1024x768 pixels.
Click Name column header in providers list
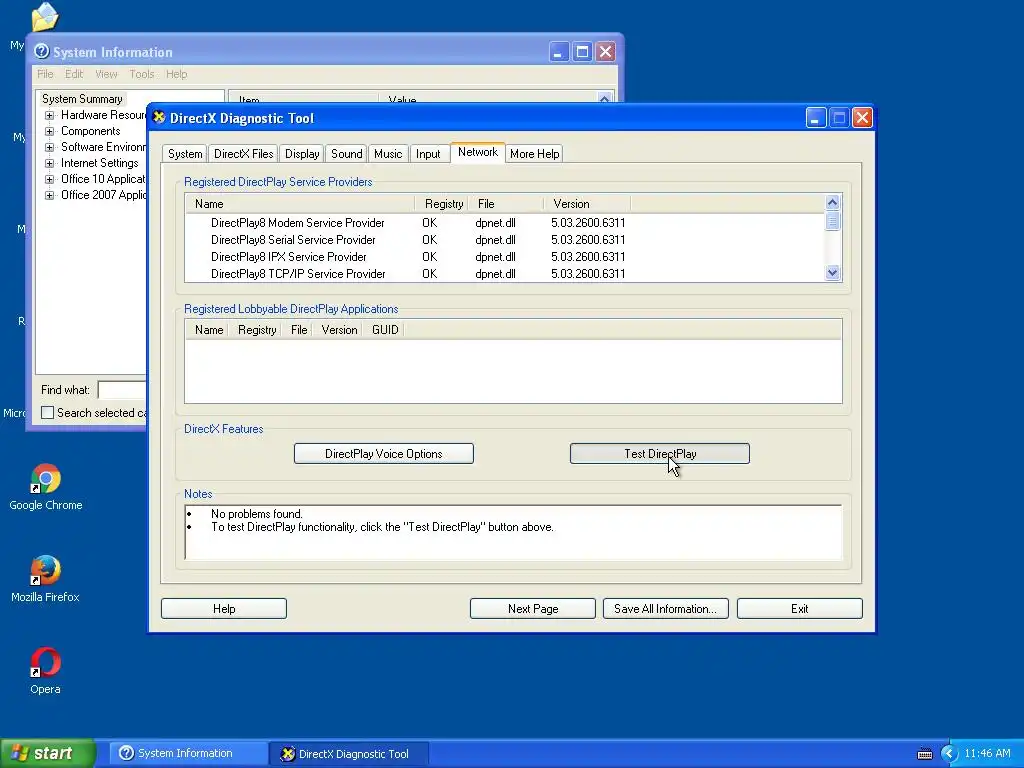(x=300, y=204)
